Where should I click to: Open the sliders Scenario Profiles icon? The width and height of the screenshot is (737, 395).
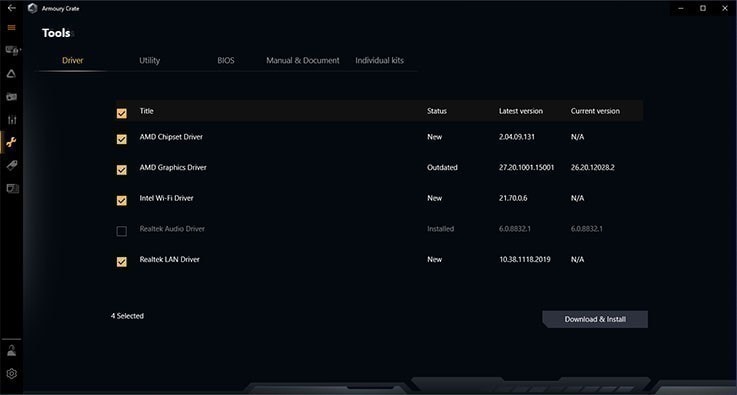pos(12,120)
